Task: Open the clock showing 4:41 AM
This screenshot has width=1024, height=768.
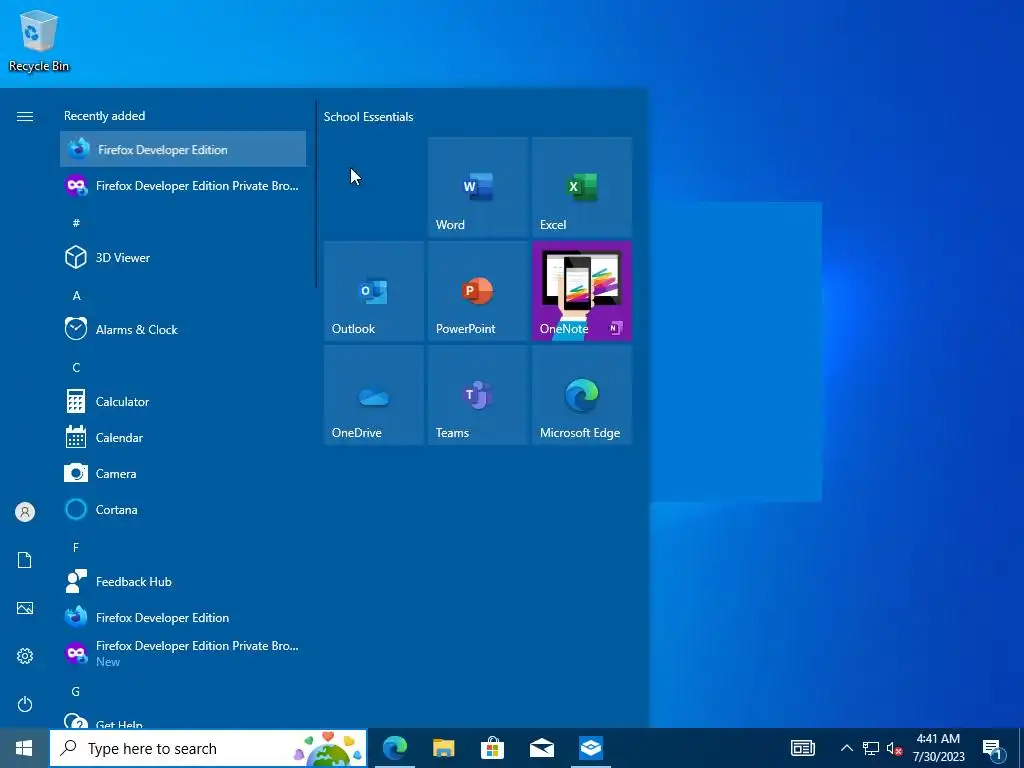Action: click(x=938, y=748)
